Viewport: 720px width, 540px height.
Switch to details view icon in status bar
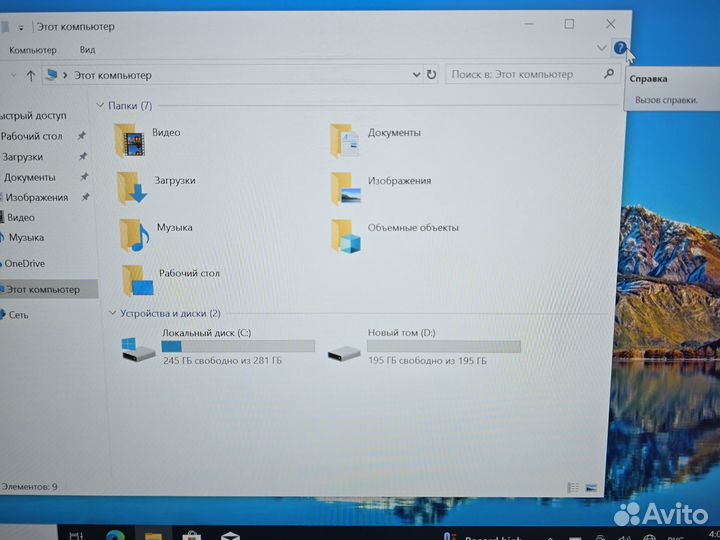[x=573, y=487]
